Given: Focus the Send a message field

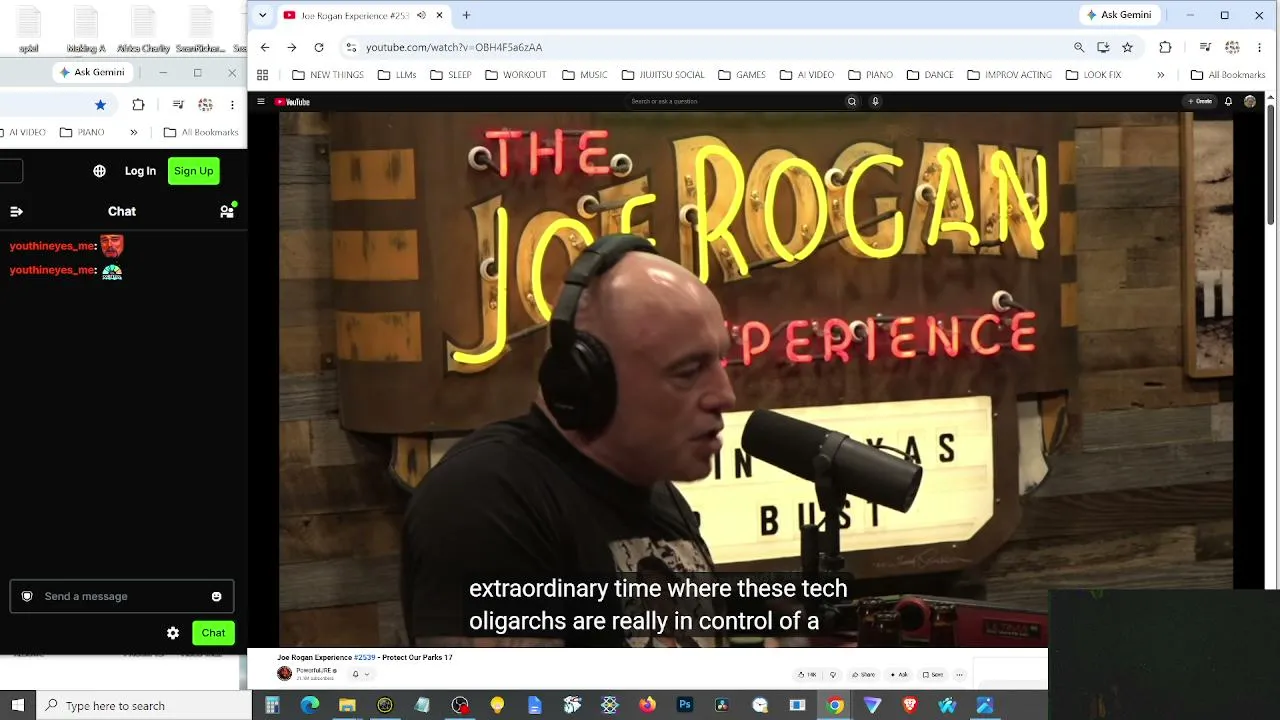Looking at the screenshot, I should click(122, 596).
